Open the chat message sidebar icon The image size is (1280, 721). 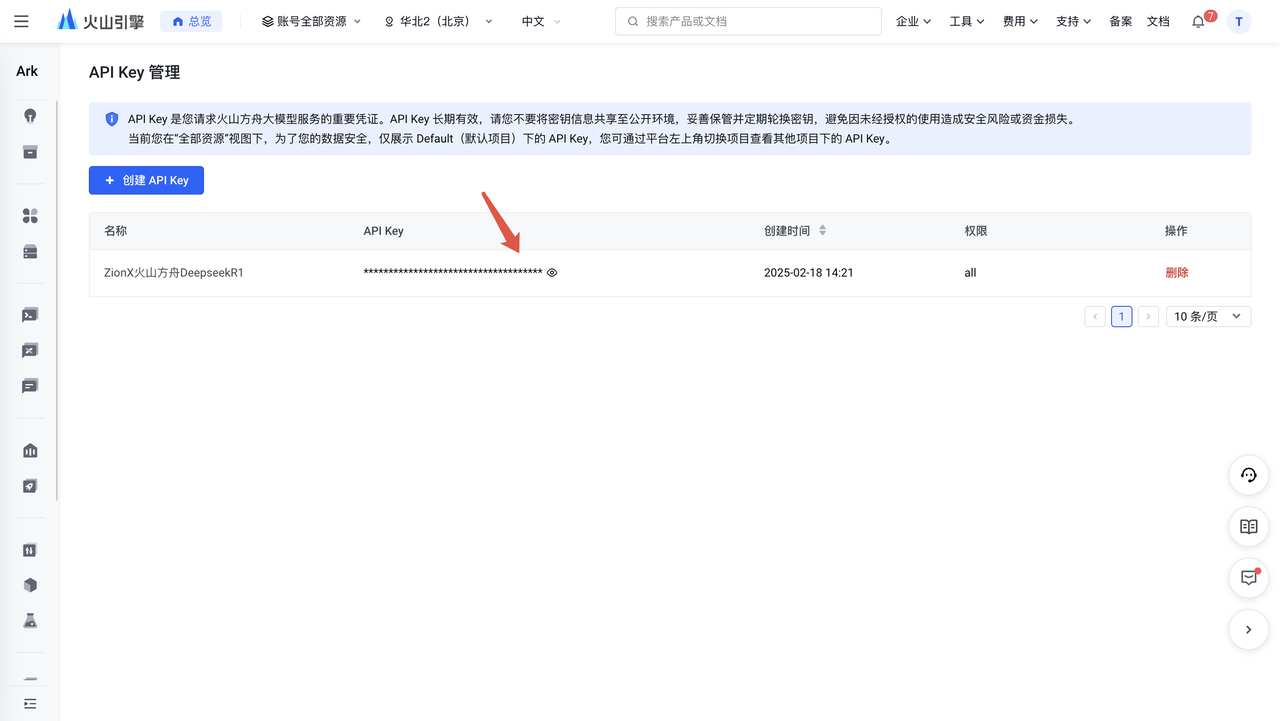[x=30, y=386]
